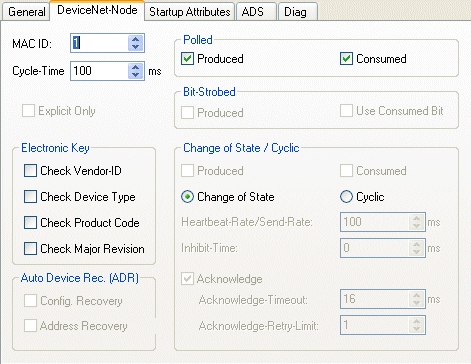Increase Heartbeat-Rate with up arrow
471x364 pixels.
click(417, 218)
